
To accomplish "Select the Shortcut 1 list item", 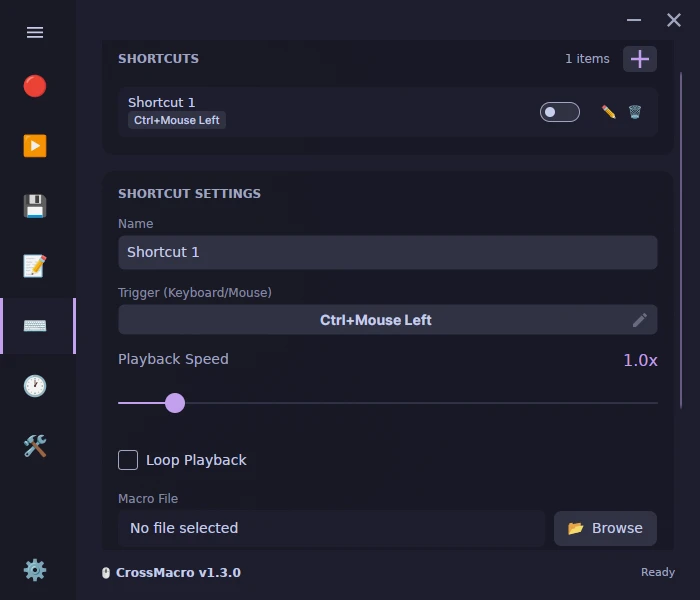I will coord(388,112).
